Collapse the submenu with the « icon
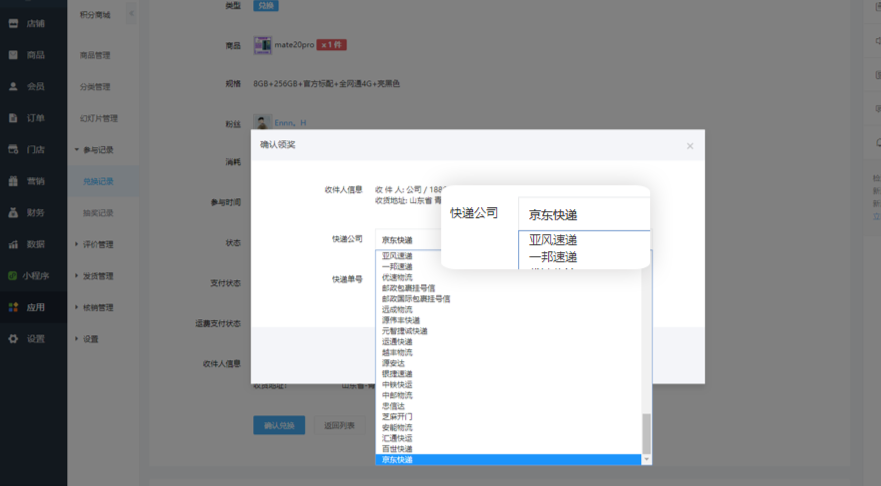The width and height of the screenshot is (881, 486). pos(131,13)
